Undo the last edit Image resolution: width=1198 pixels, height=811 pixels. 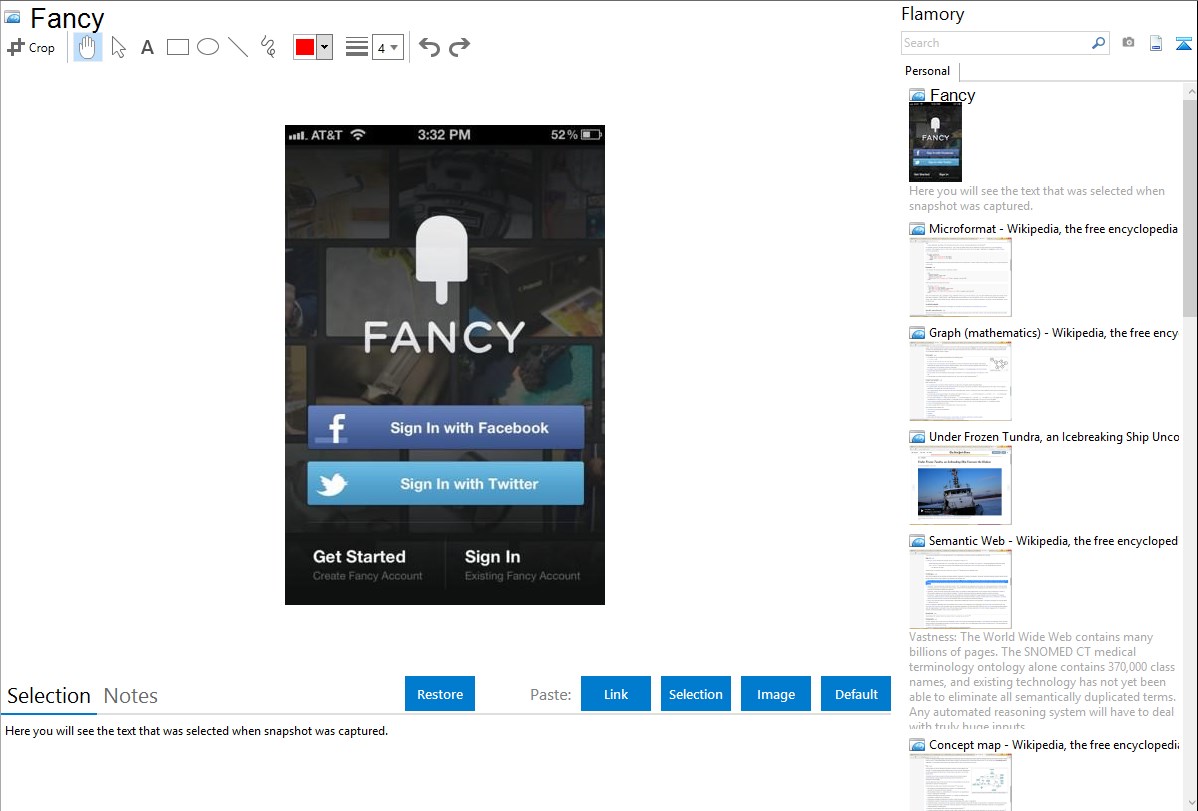[x=429, y=47]
